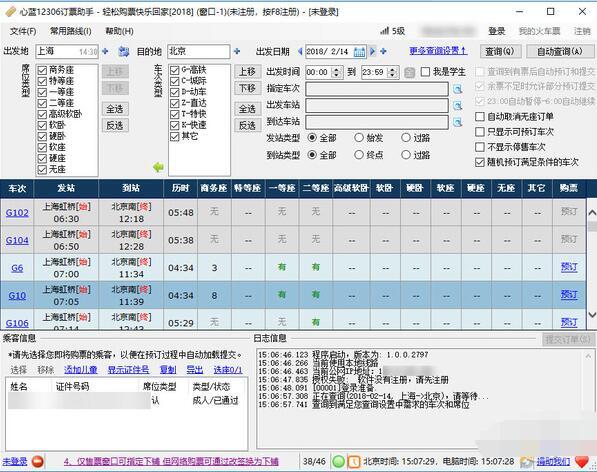The image size is (597, 472).
Task: Swap departure and destination stations icon
Action: point(124,51)
